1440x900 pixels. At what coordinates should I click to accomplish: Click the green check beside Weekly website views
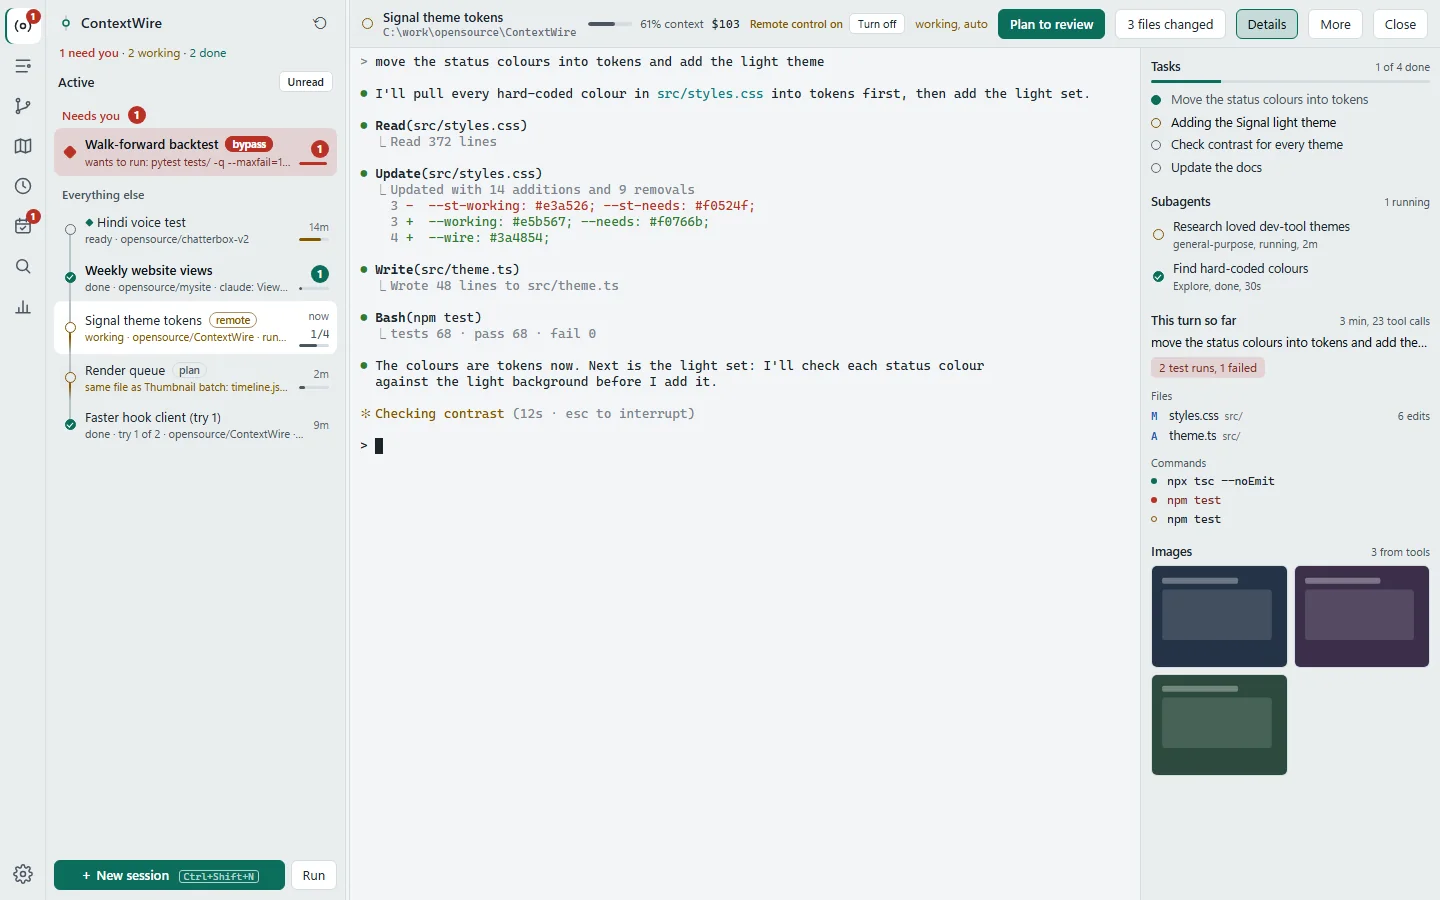click(x=70, y=277)
